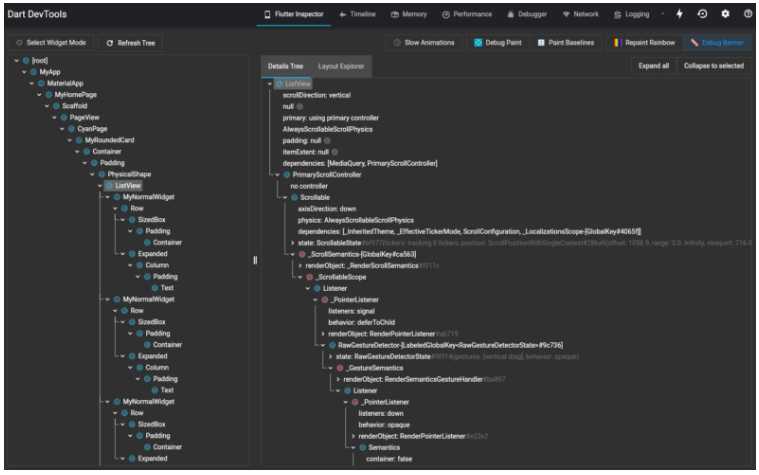Click the PhysicalShape widget icon in tree

click(x=102, y=174)
